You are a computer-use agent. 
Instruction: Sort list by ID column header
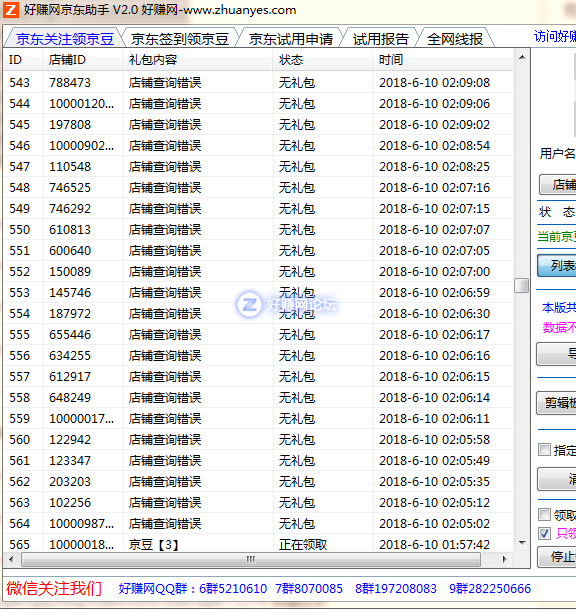tap(23, 60)
